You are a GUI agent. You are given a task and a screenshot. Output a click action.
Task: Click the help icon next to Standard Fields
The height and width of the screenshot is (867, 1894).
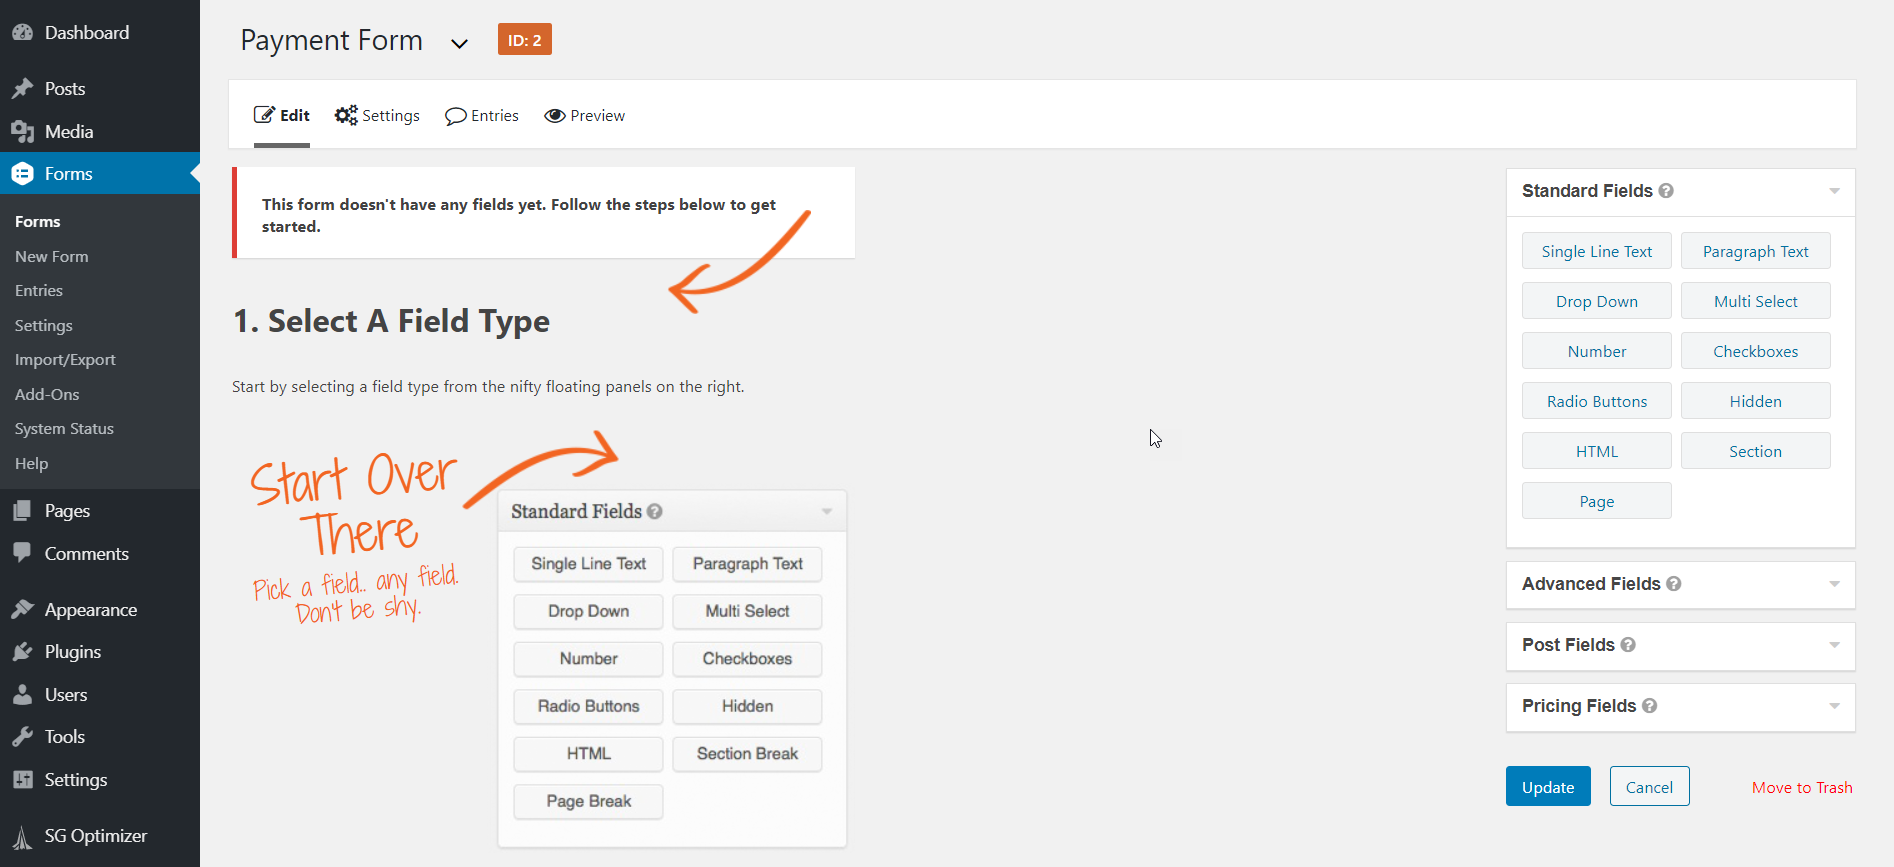click(1666, 191)
